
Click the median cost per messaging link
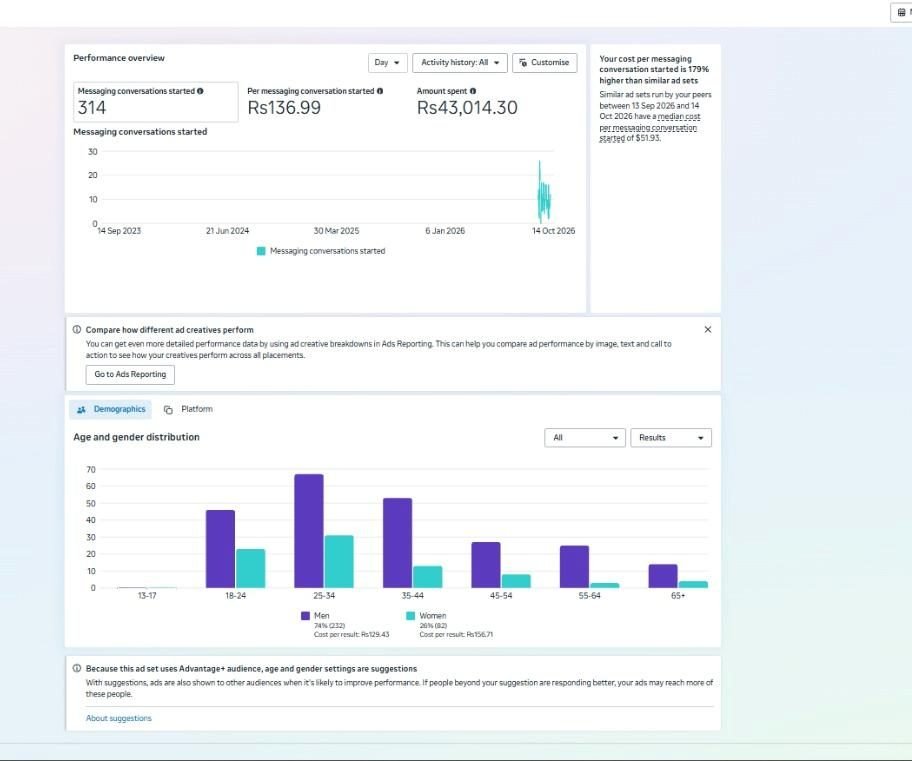point(649,127)
